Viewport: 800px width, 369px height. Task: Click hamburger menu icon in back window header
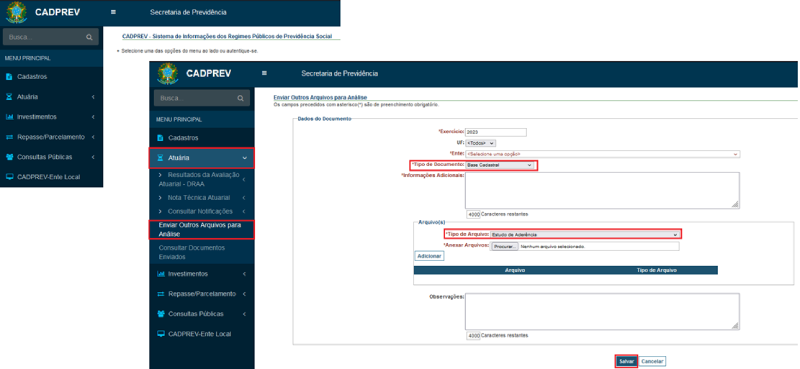click(x=113, y=12)
